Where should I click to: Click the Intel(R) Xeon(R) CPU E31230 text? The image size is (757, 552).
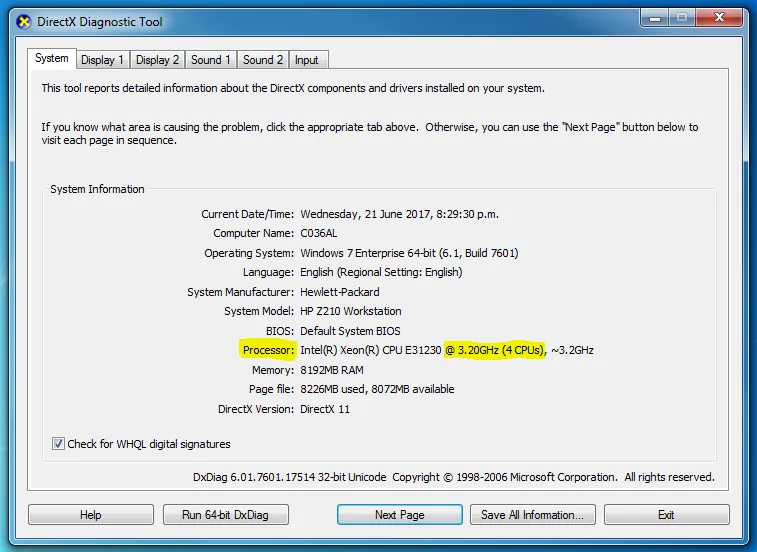pyautogui.click(x=370, y=350)
